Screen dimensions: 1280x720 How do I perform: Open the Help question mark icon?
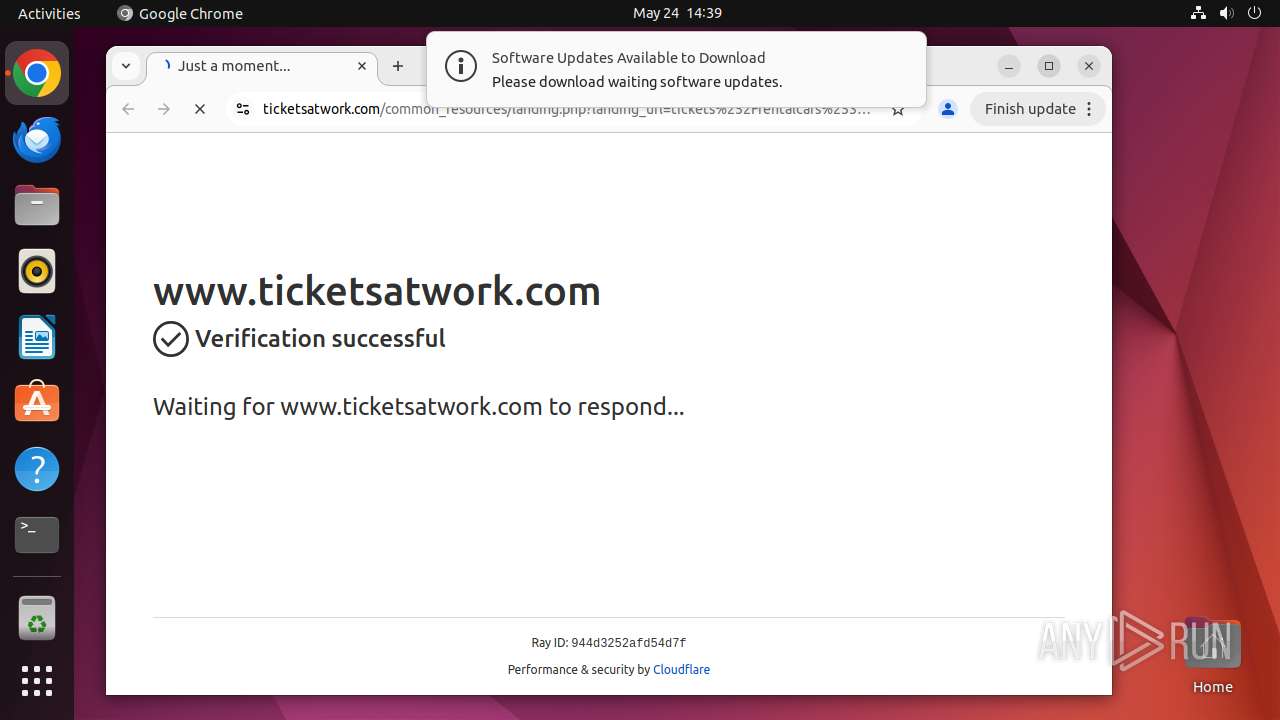(37, 468)
